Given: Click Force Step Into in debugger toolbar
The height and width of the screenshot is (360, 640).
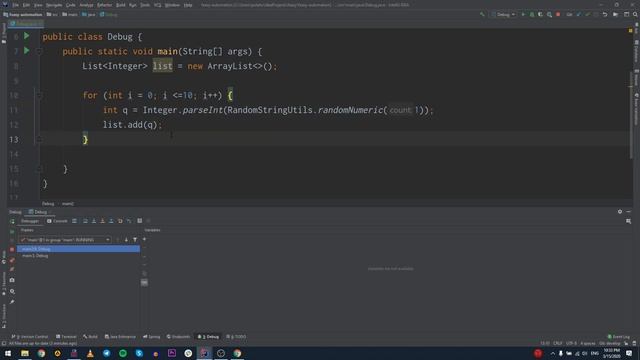Looking at the screenshot, I should pyautogui.click(x=102, y=221).
